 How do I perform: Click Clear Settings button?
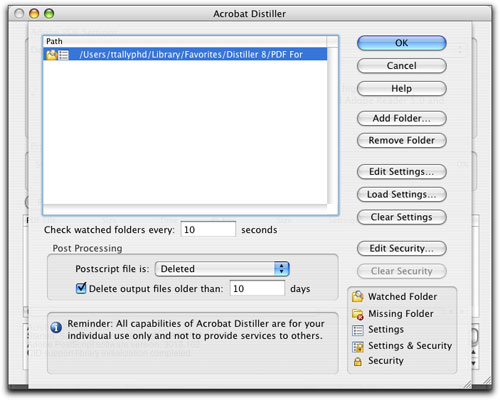(401, 217)
